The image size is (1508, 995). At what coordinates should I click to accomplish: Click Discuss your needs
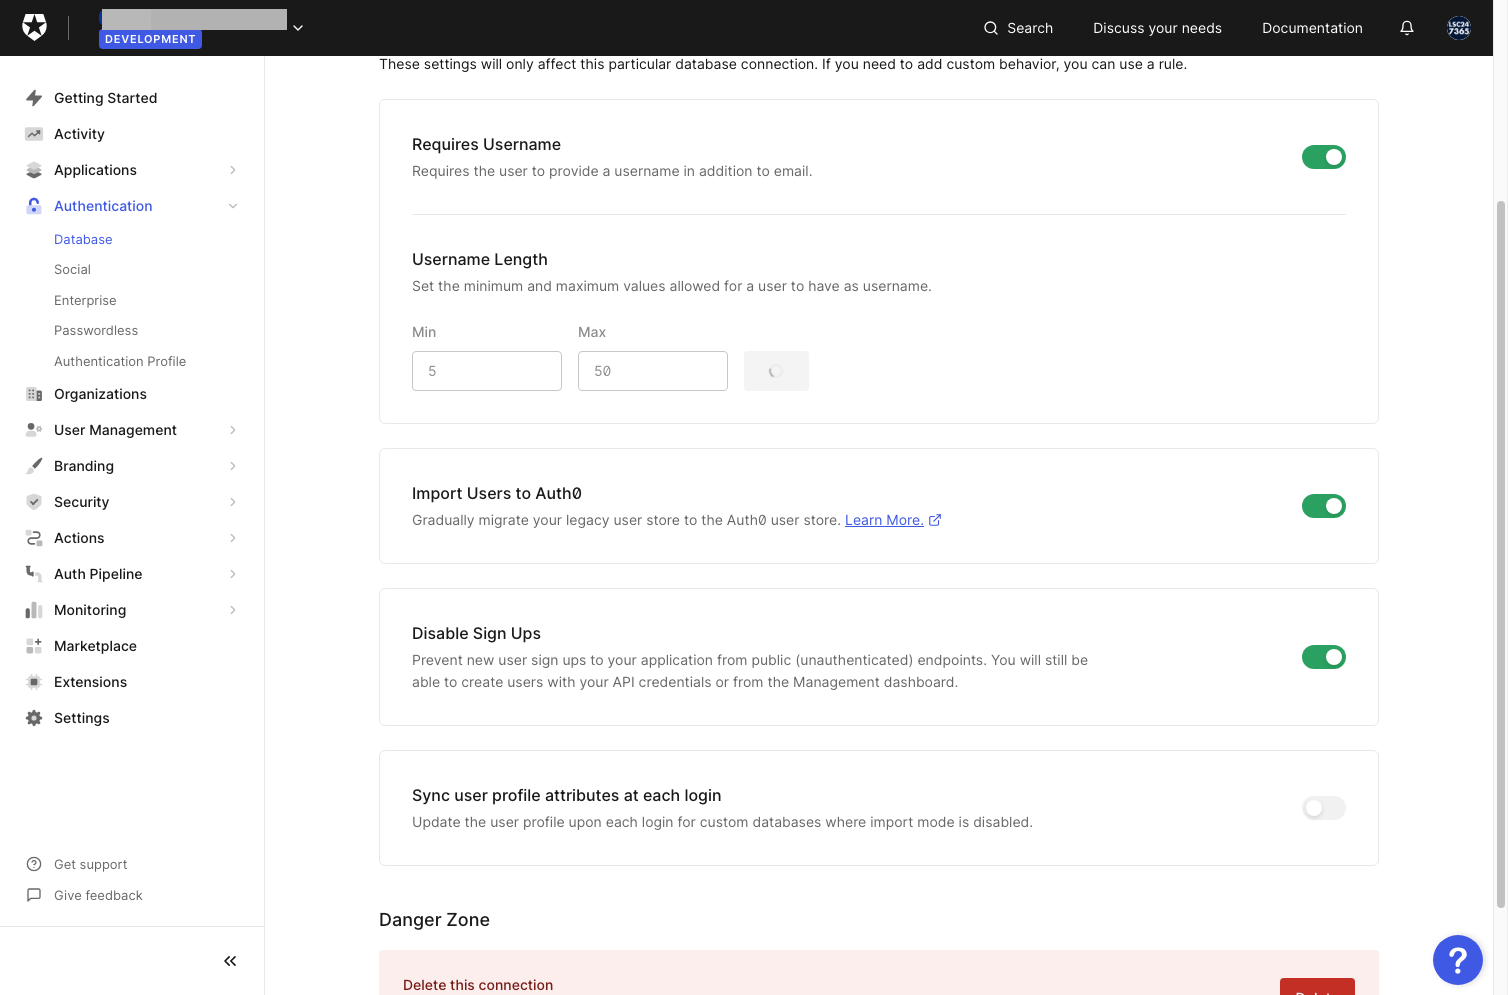pos(1157,28)
